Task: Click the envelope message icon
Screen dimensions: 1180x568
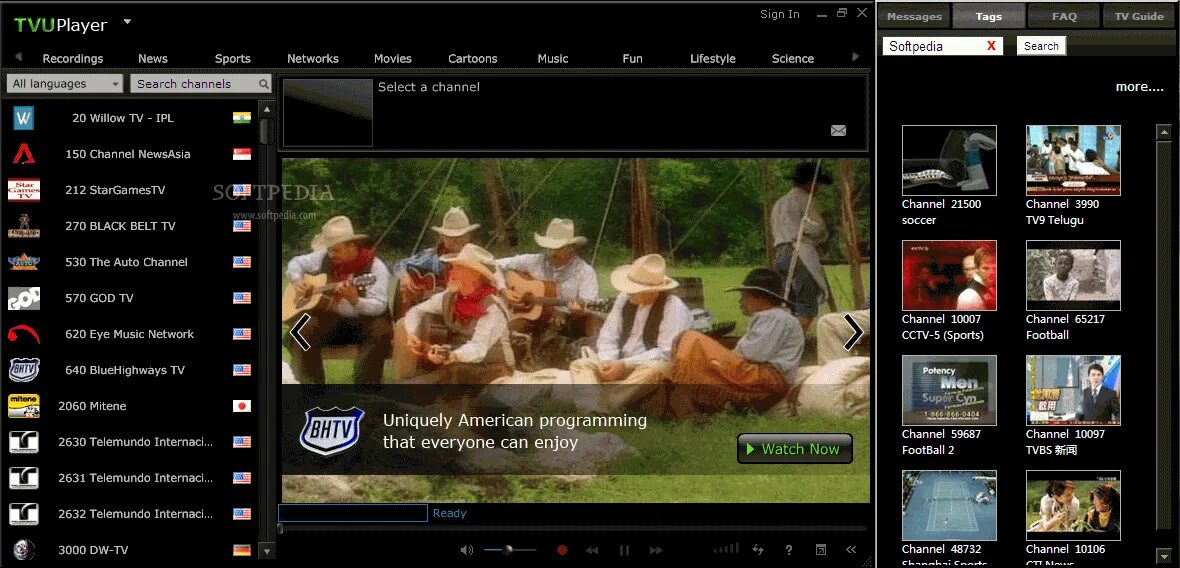Action: (838, 131)
